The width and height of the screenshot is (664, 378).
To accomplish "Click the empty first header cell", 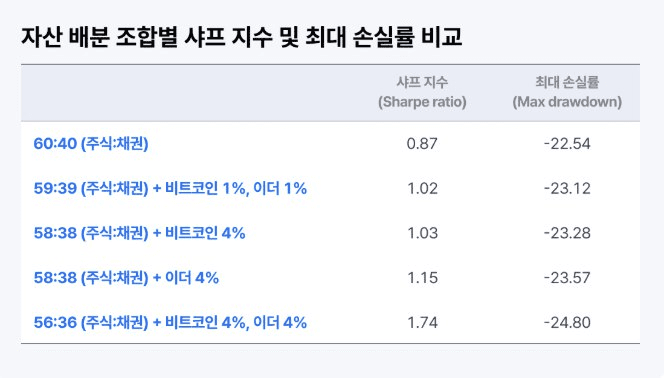I will click(186, 93).
